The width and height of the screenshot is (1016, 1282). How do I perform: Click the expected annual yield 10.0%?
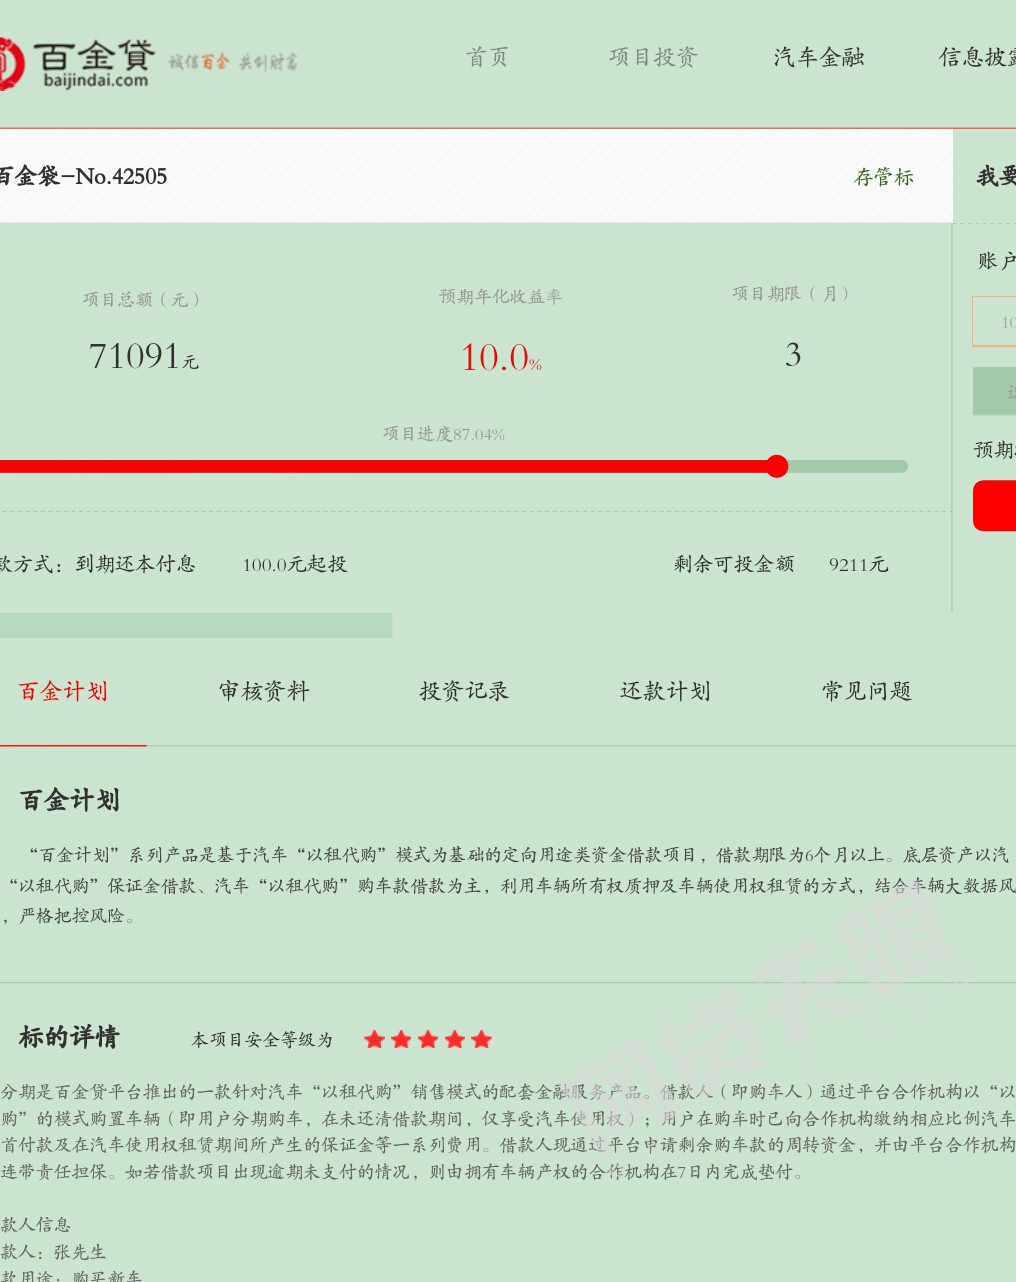click(501, 357)
